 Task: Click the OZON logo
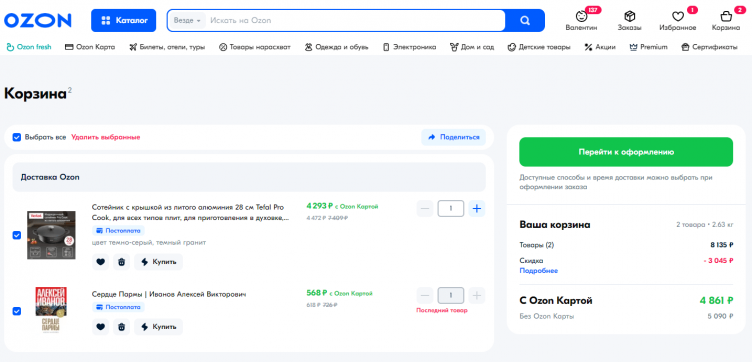(x=38, y=20)
